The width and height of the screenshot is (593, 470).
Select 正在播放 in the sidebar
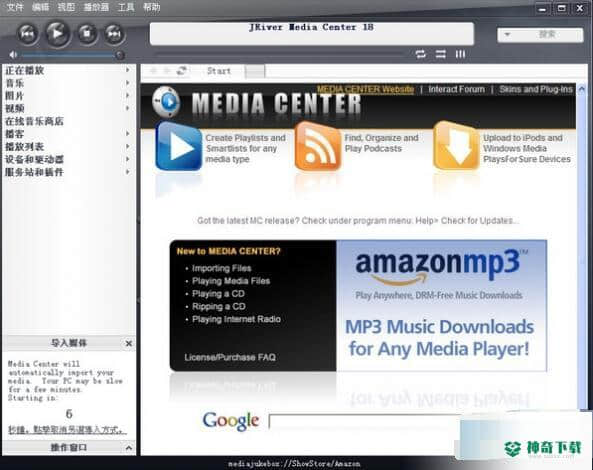point(25,70)
